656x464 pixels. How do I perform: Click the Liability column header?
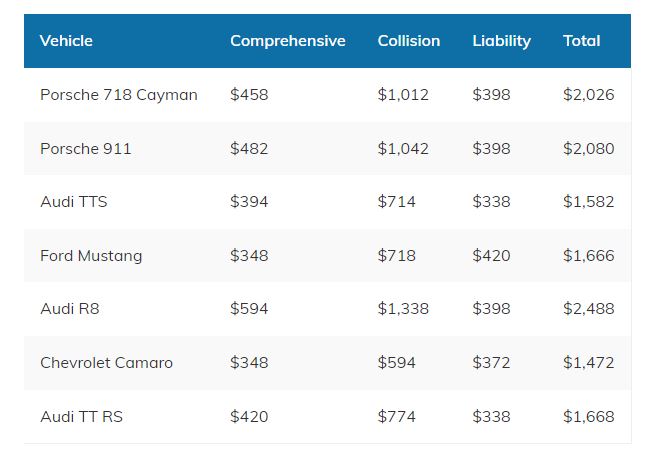pos(502,41)
